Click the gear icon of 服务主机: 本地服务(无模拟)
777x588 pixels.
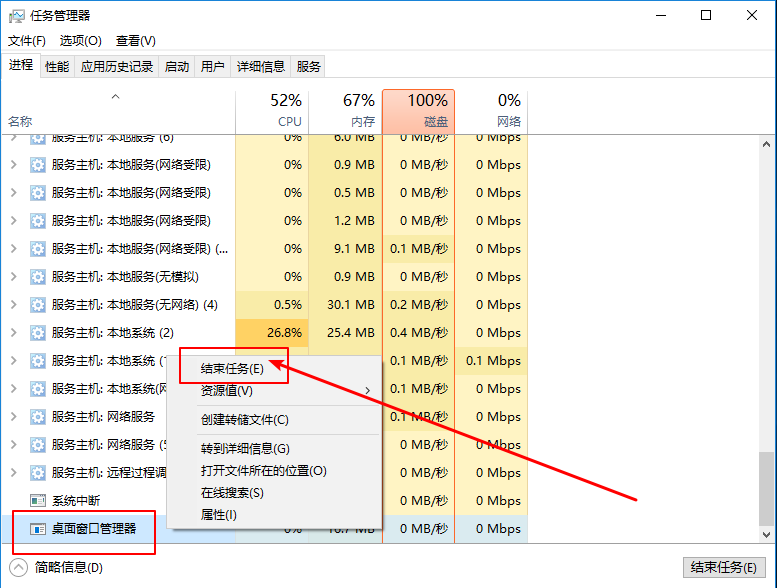point(38,277)
